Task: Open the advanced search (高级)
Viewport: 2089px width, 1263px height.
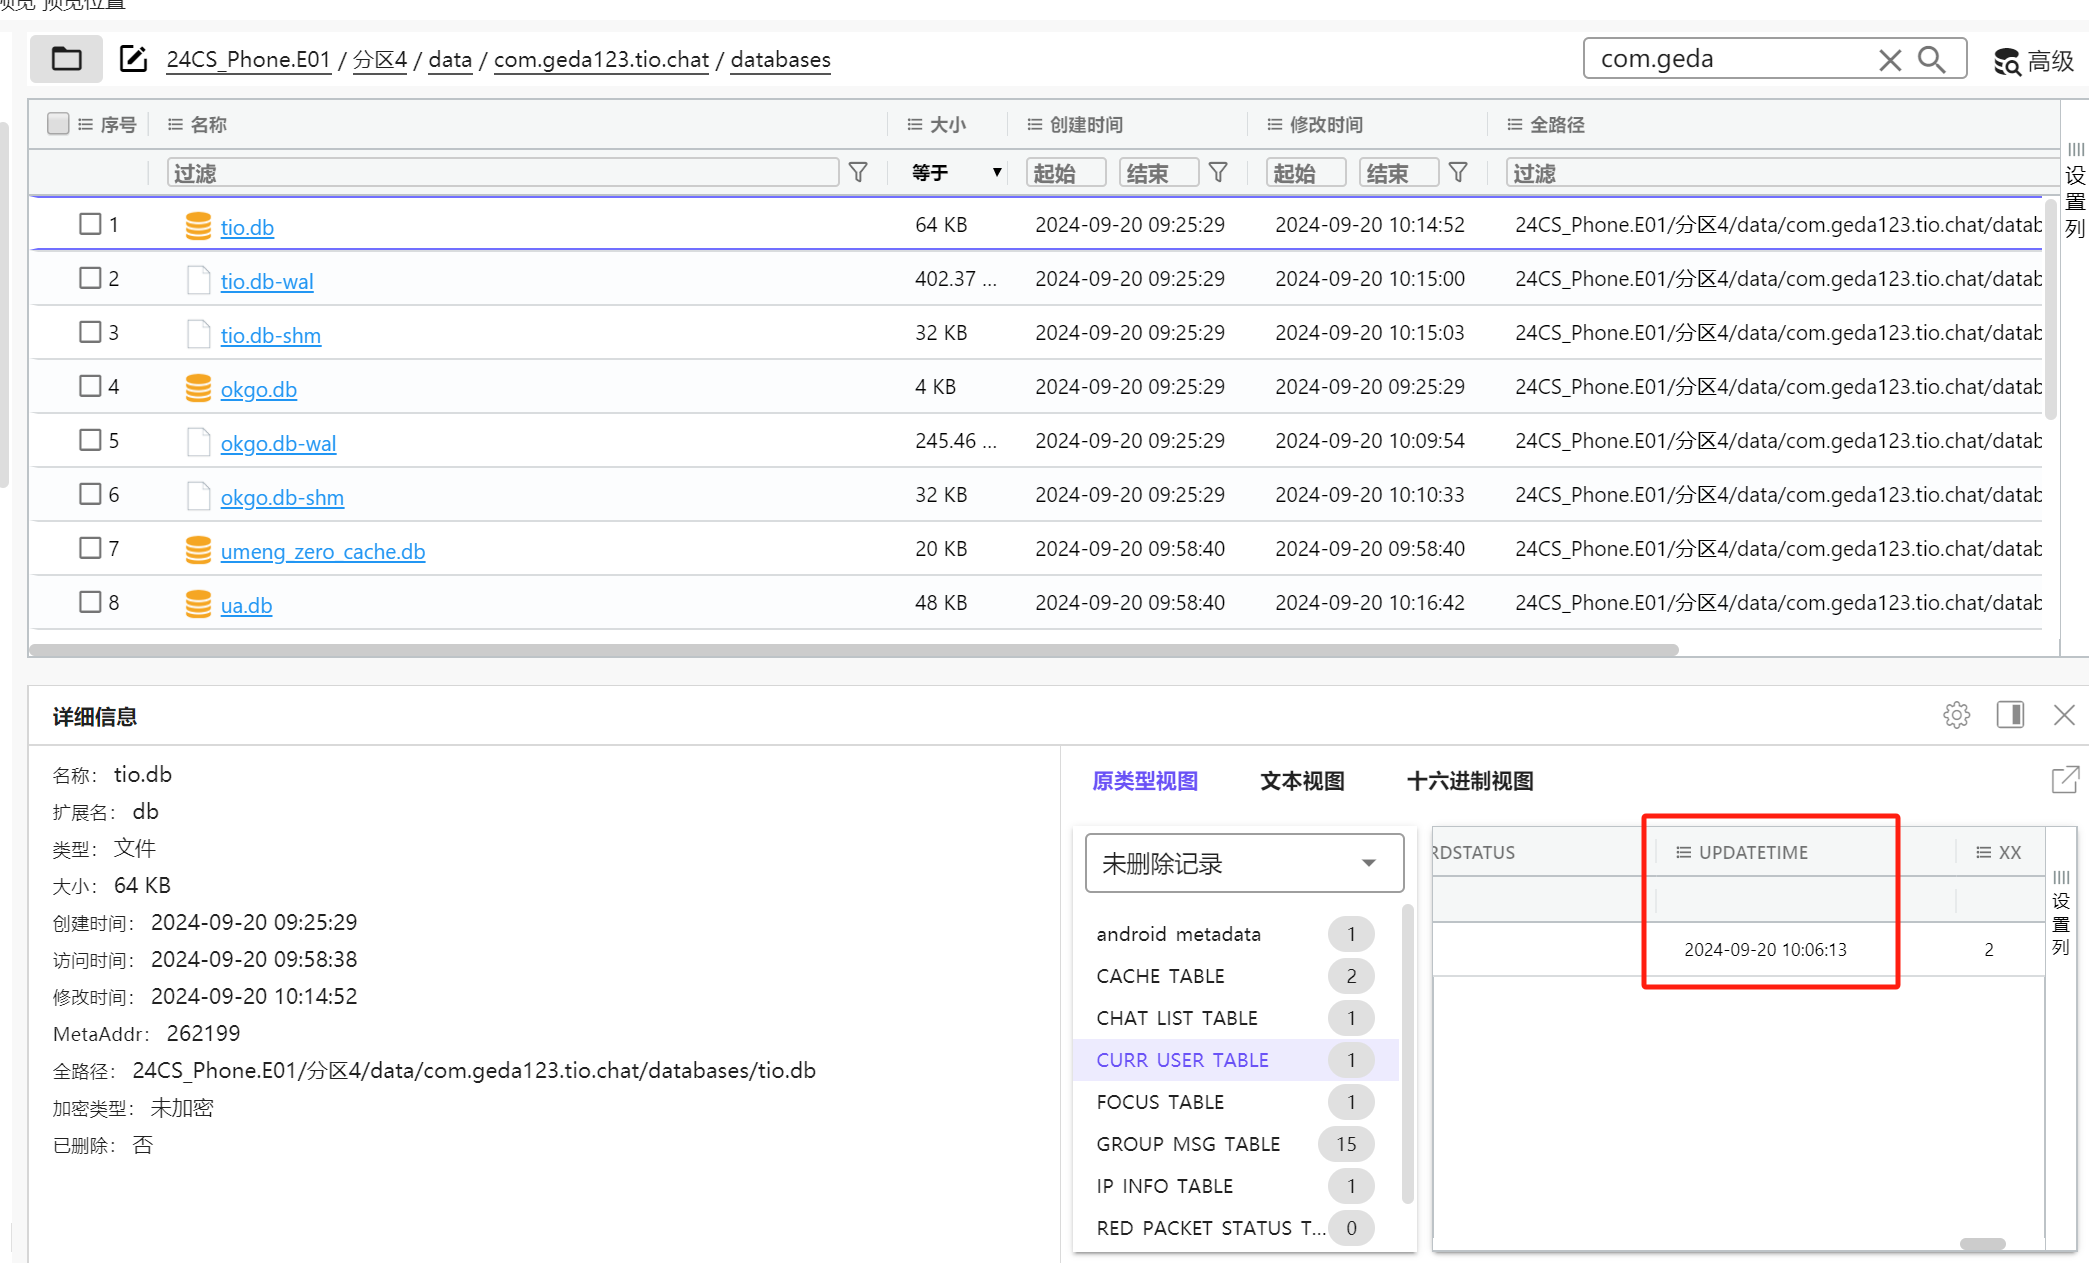Action: tap(2034, 61)
